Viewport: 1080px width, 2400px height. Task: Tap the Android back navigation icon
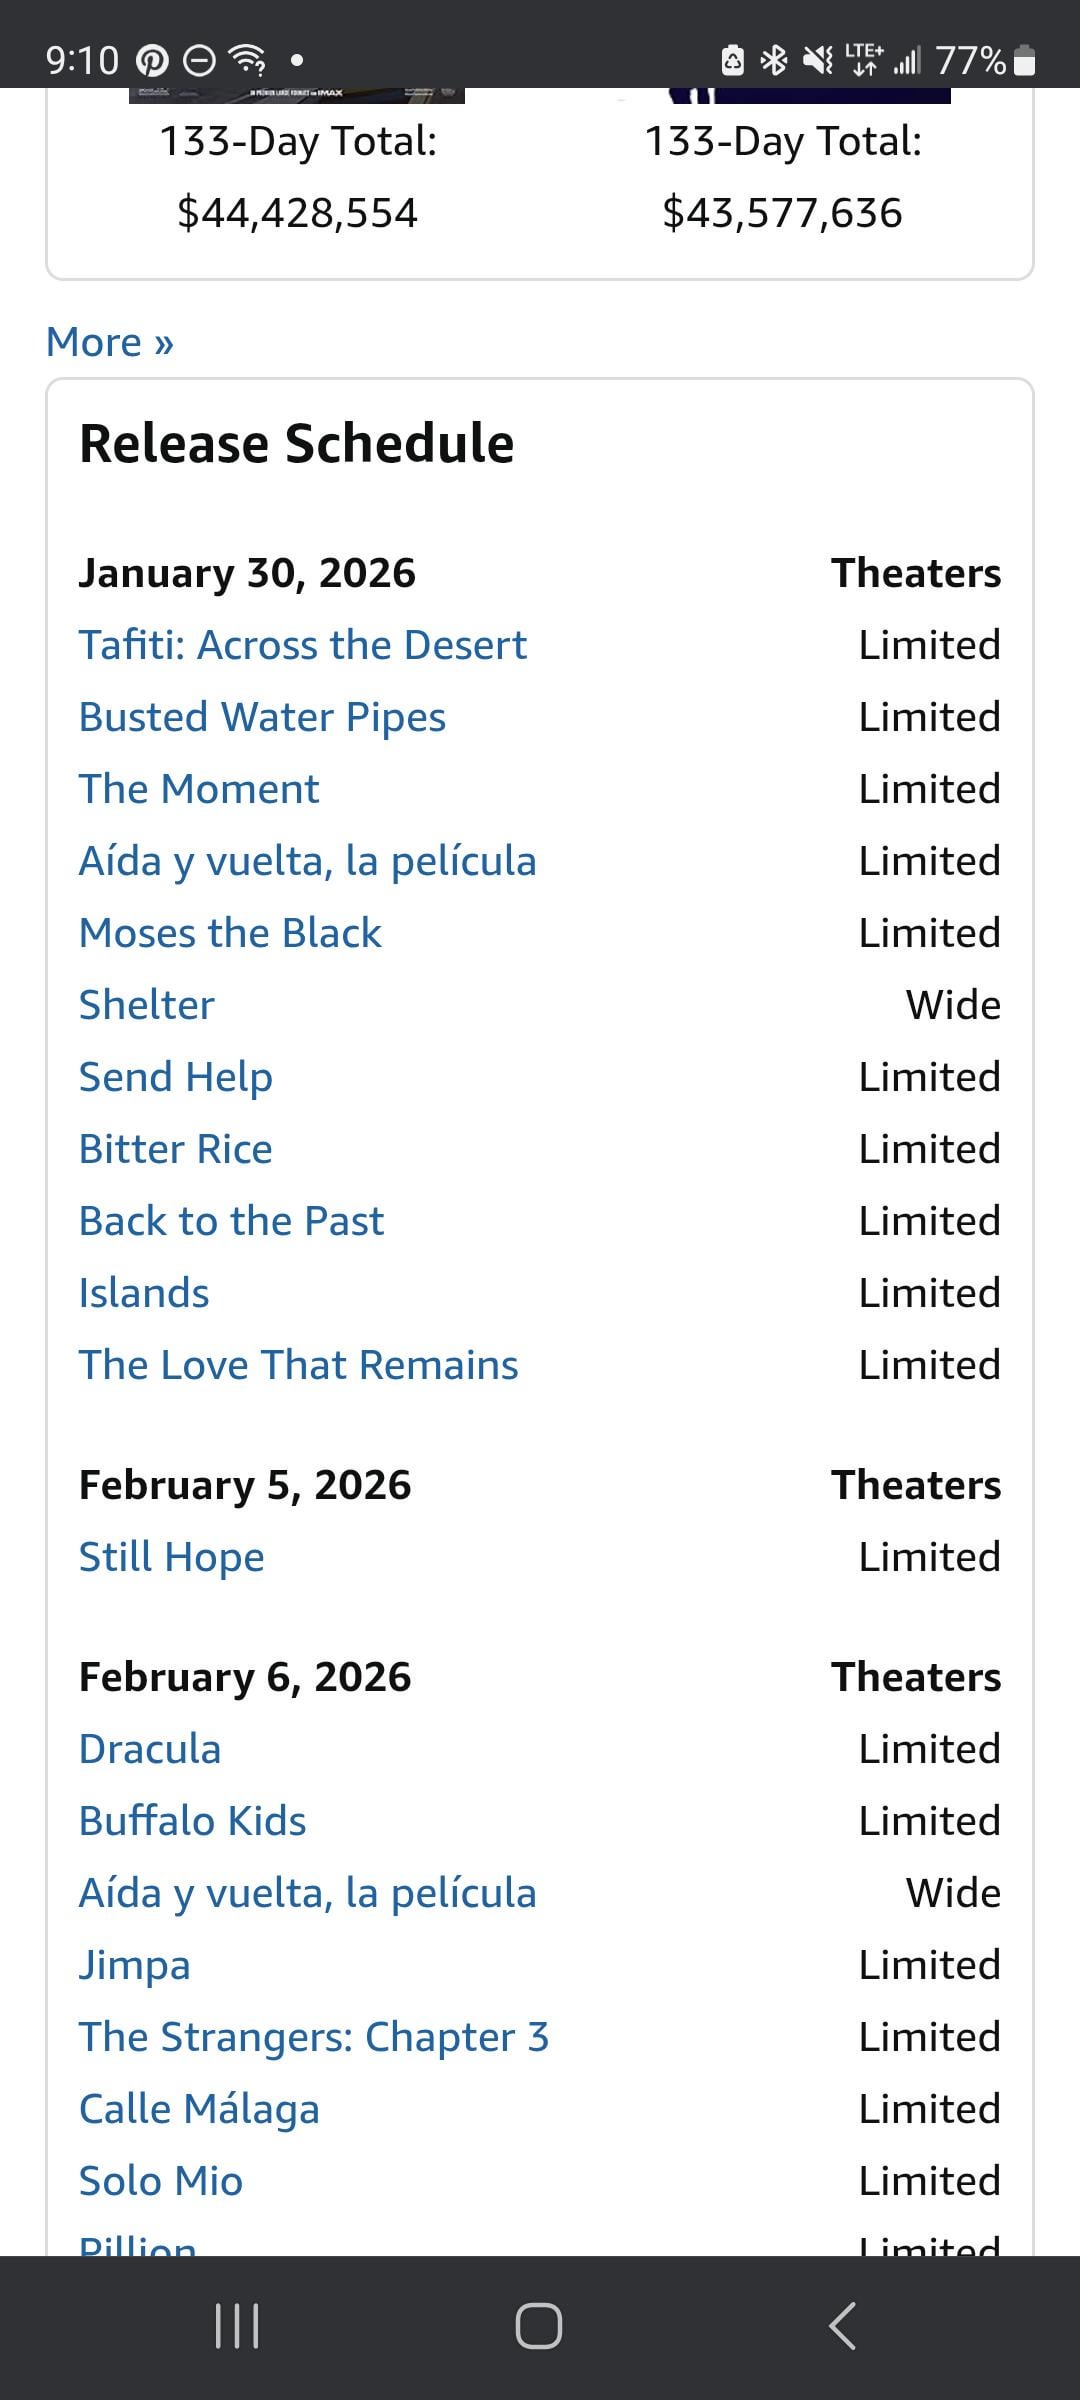coord(843,2326)
